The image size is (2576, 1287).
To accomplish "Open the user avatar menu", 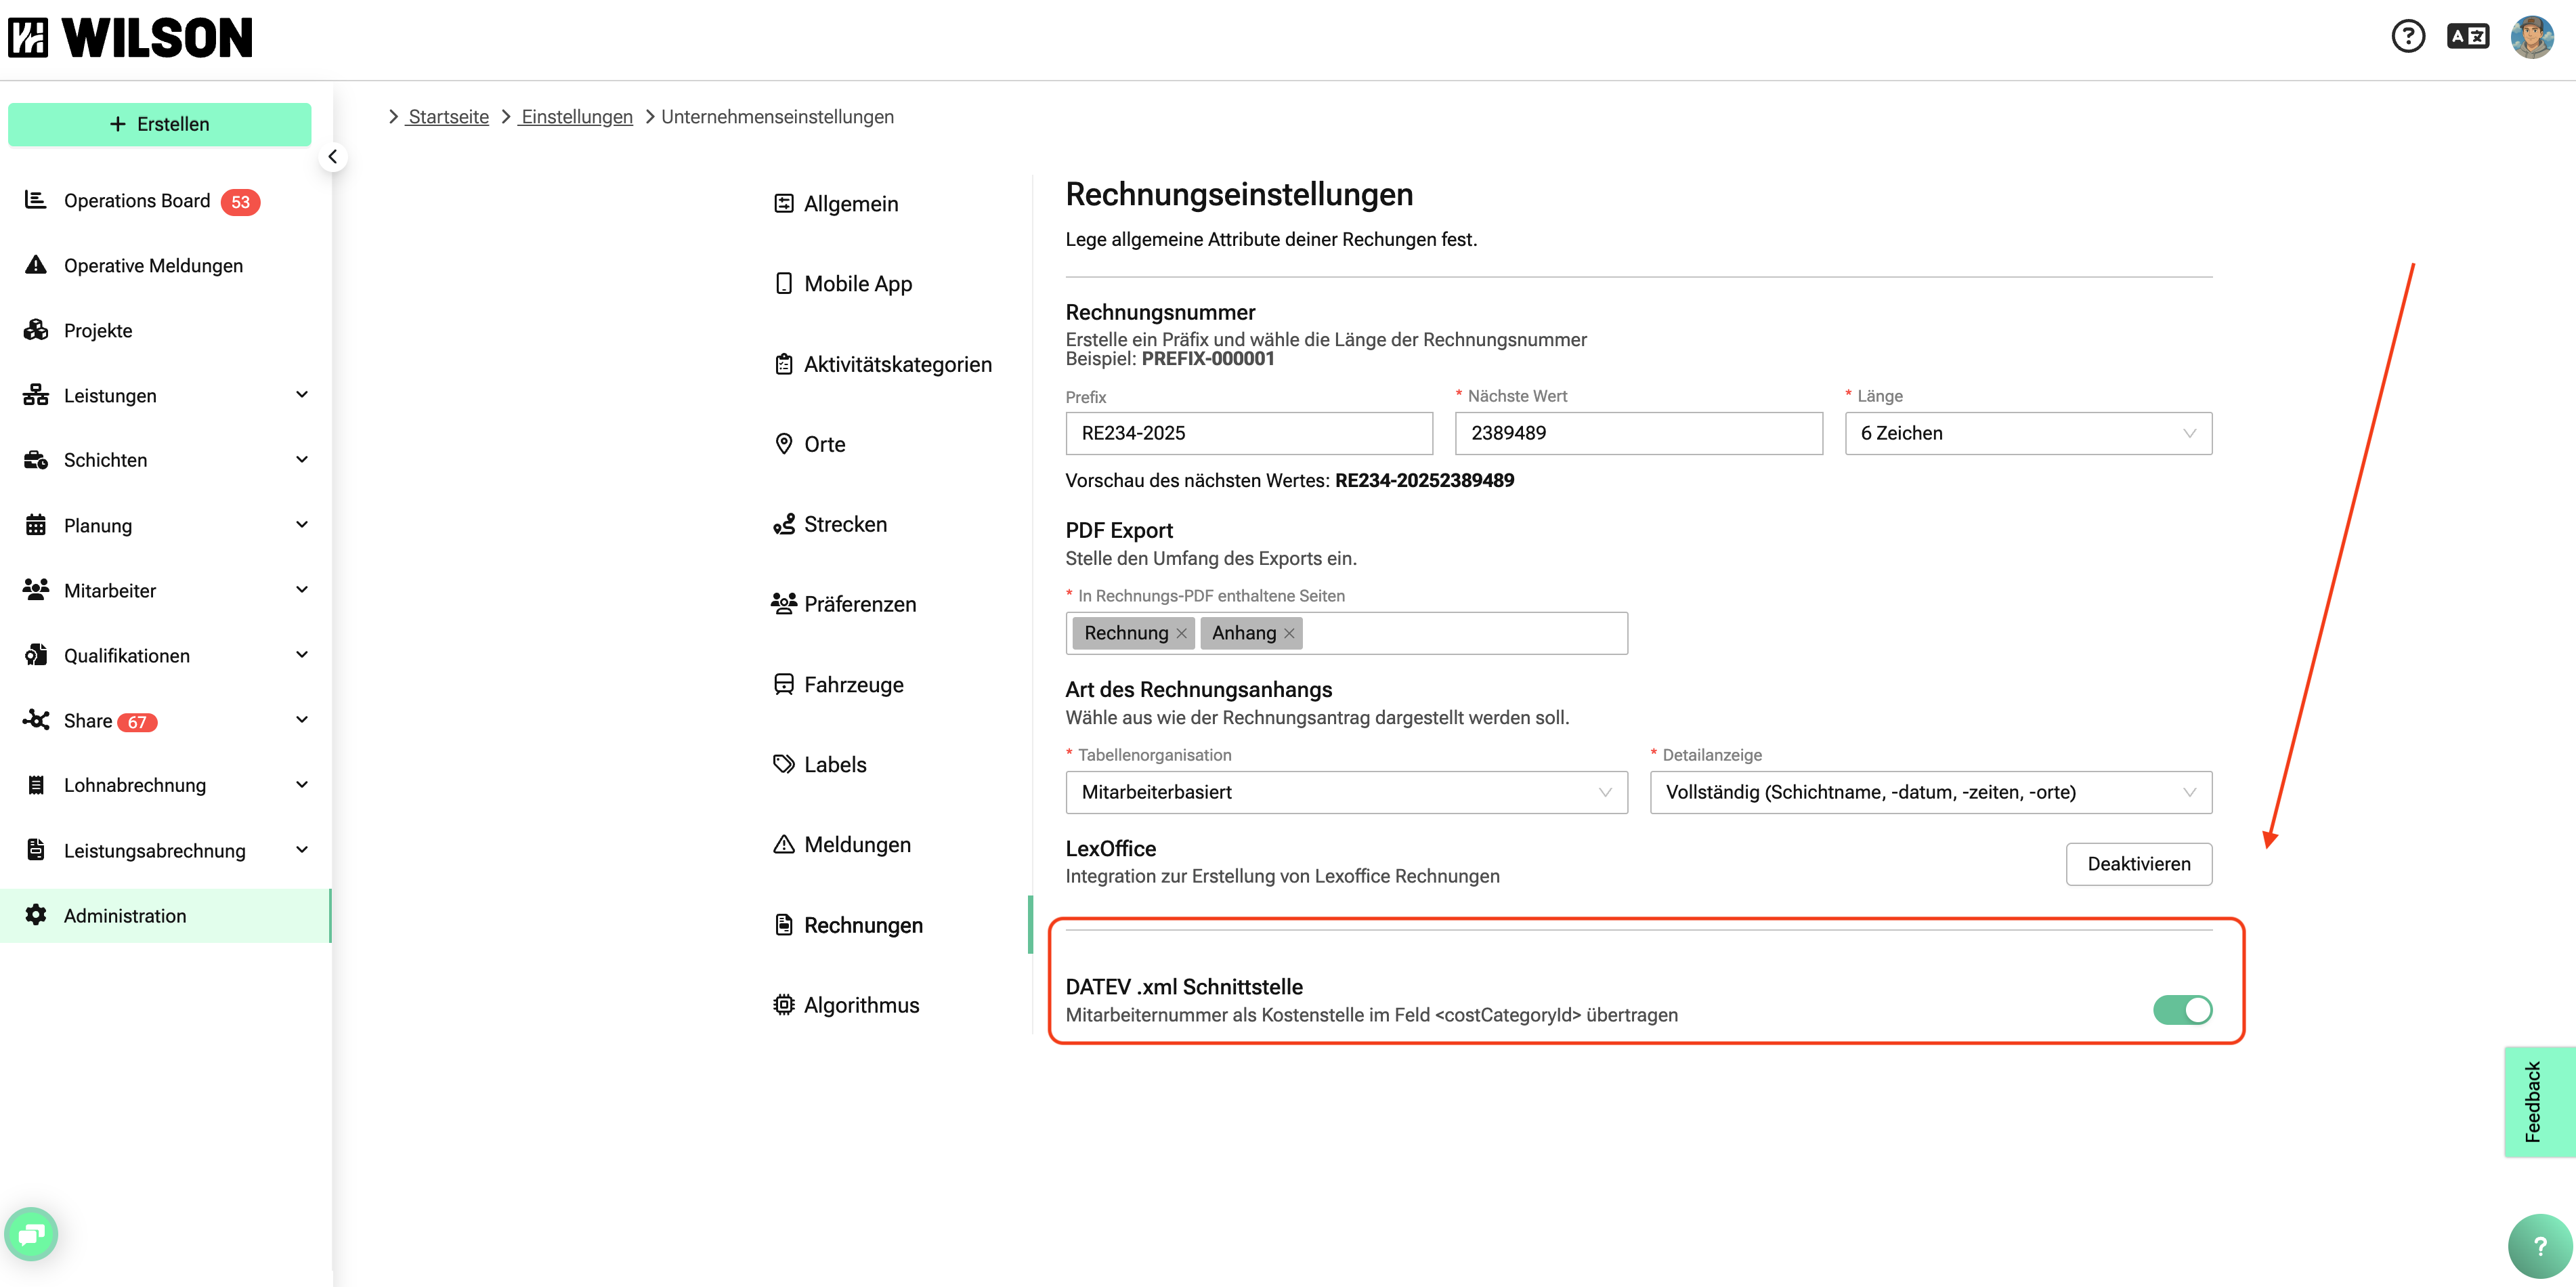I will pyautogui.click(x=2532, y=37).
